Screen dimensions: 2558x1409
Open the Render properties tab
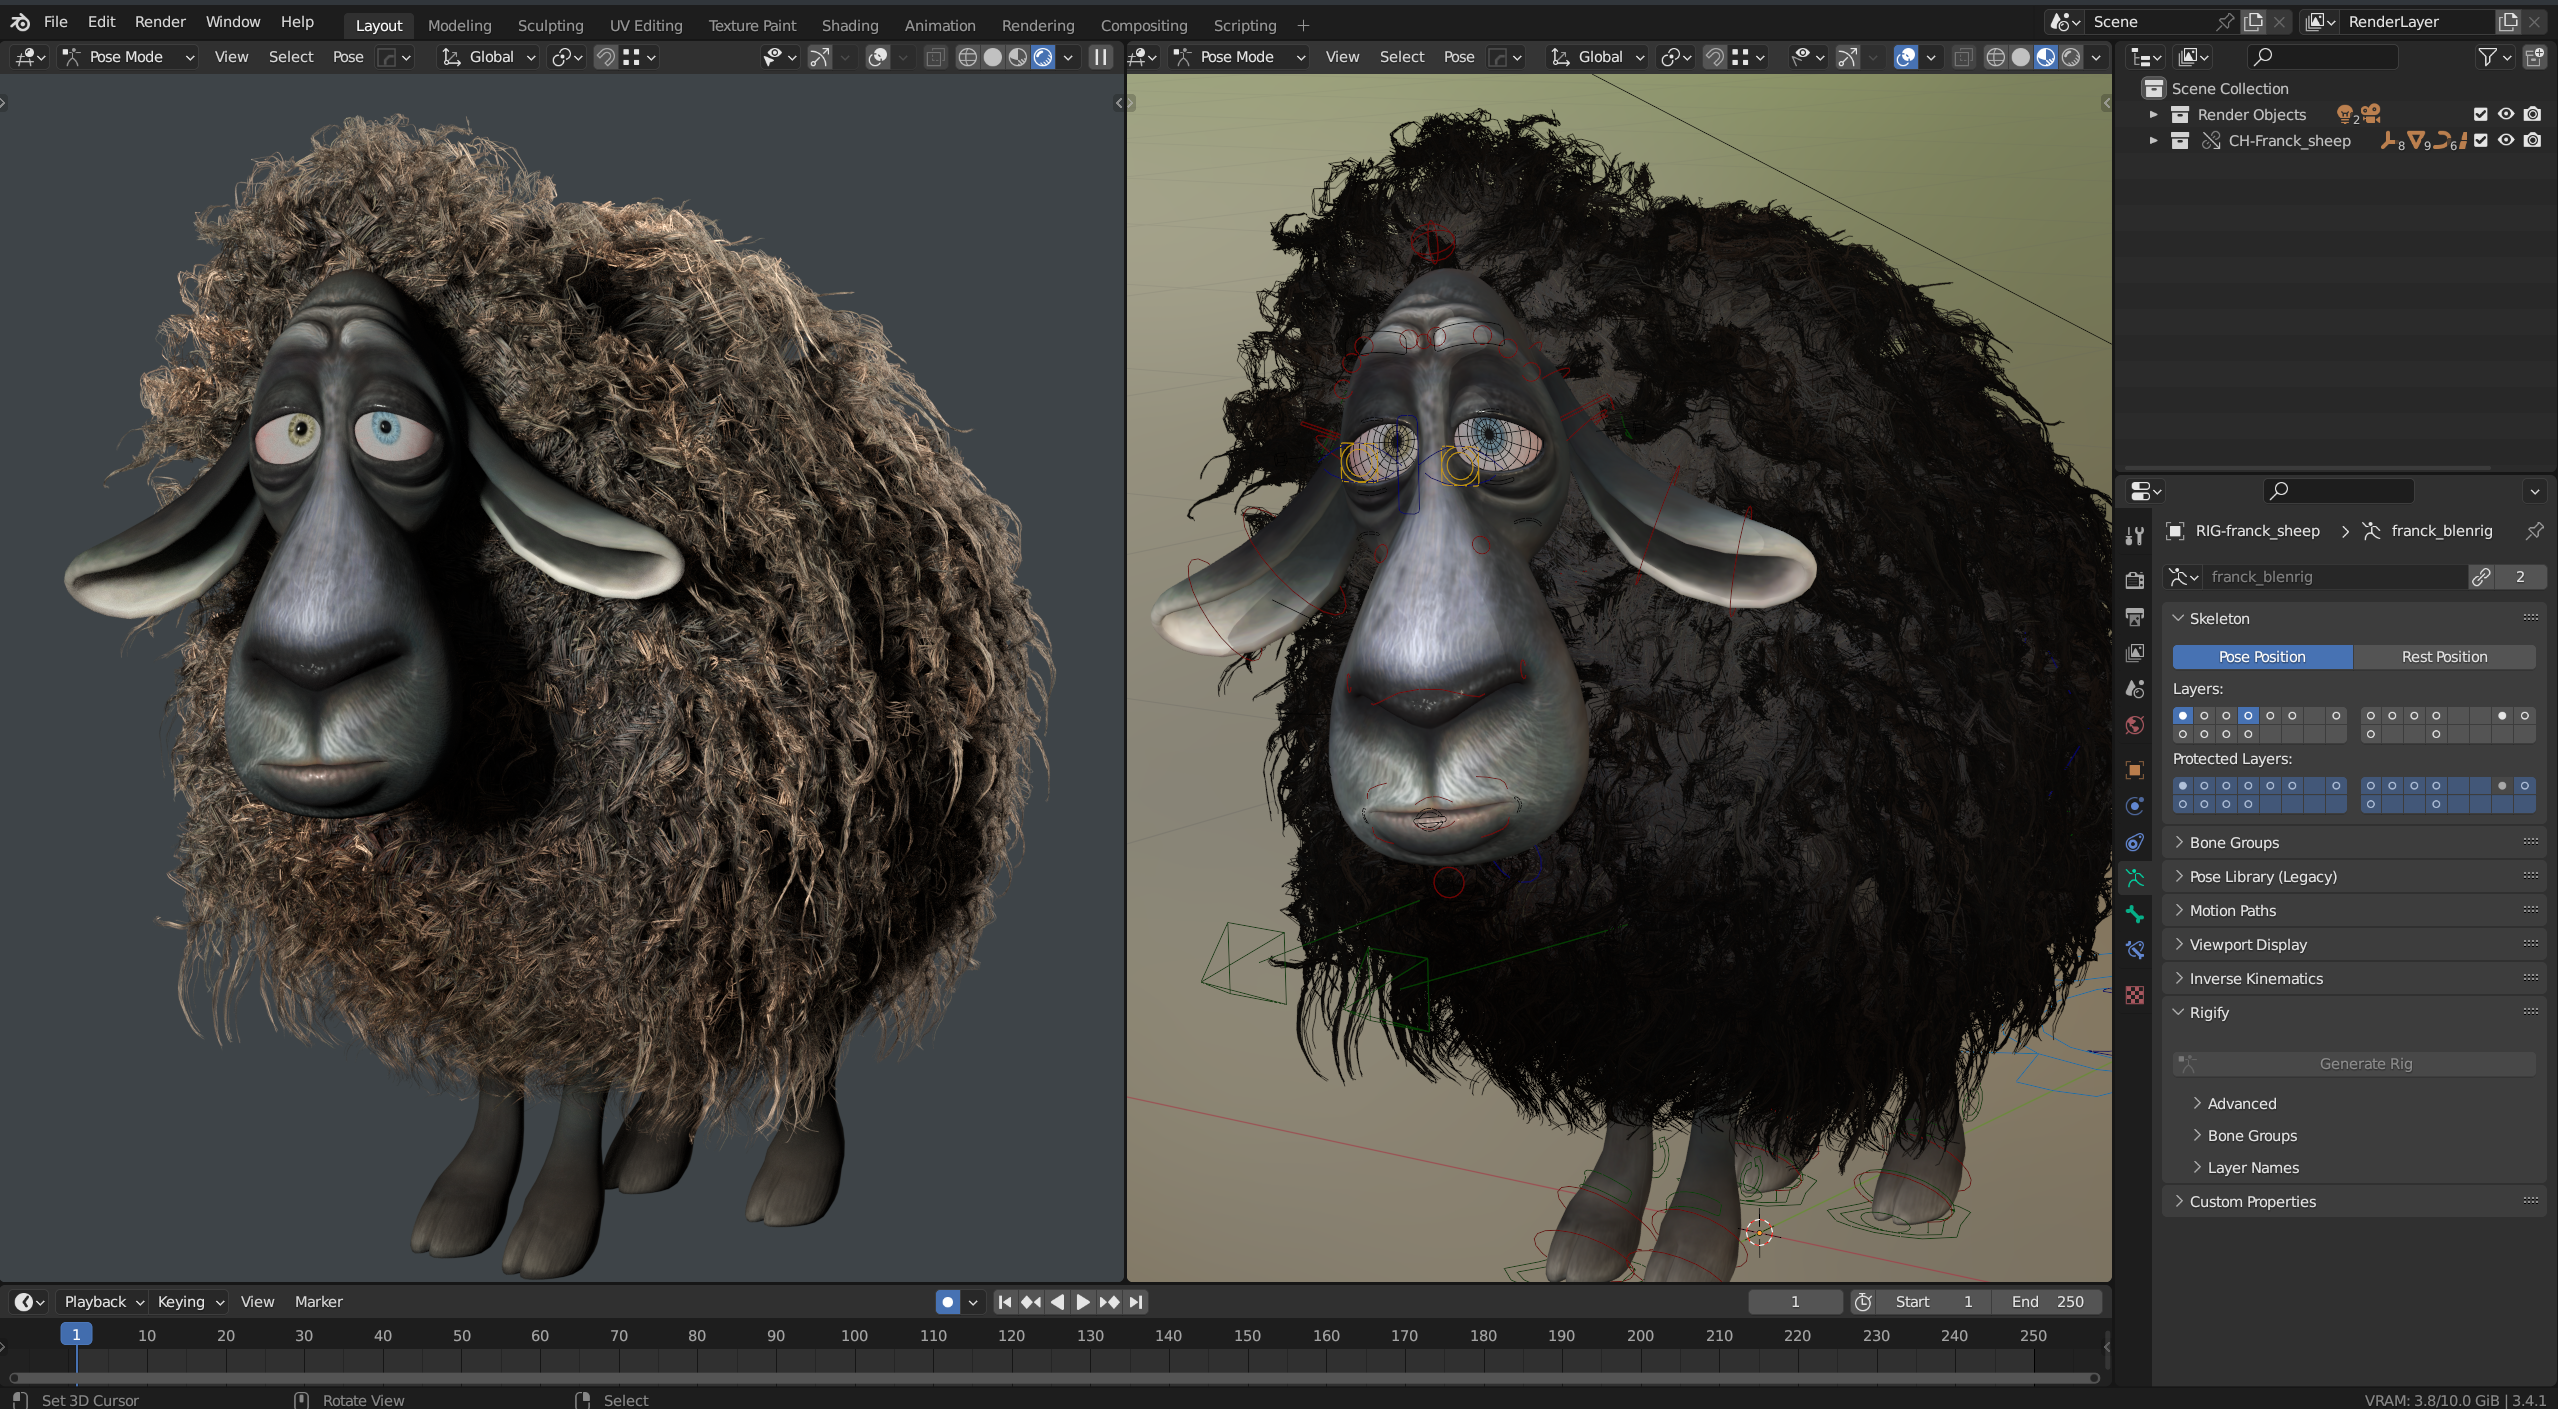point(2135,580)
